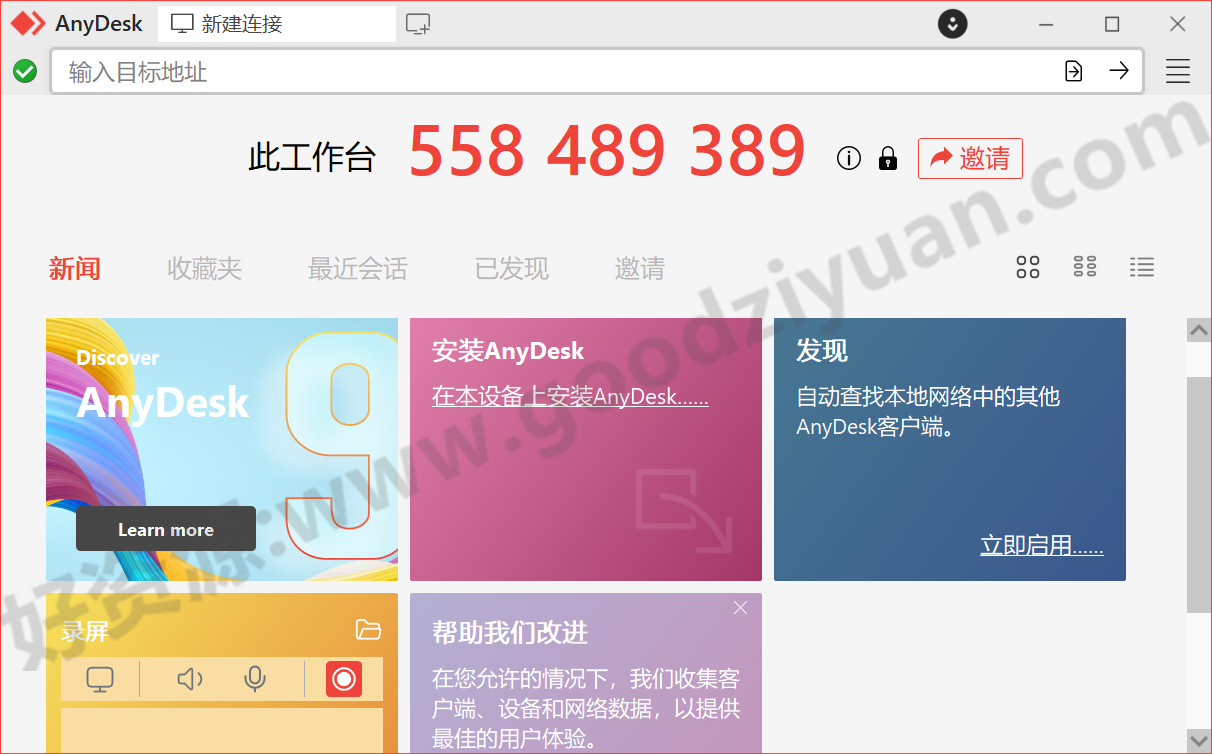
Task: Click the 立即启用 link on the 发现 card
Action: tap(1042, 545)
